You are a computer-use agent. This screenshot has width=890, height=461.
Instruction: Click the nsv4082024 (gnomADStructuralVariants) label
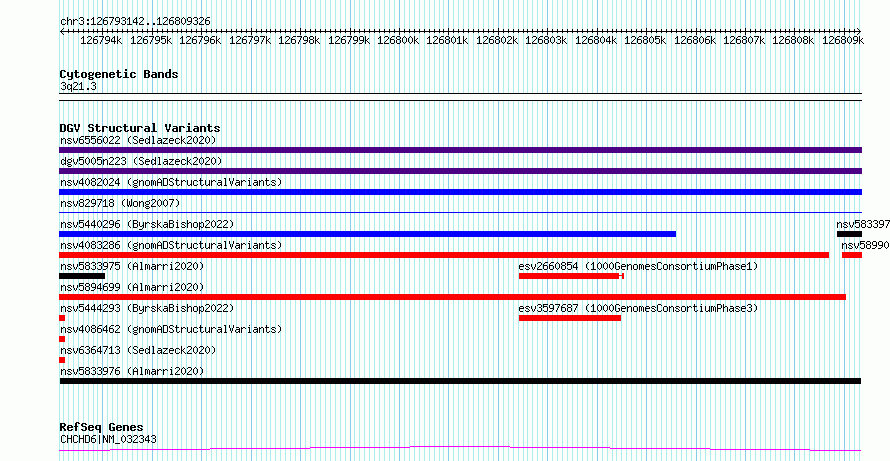tap(171, 182)
